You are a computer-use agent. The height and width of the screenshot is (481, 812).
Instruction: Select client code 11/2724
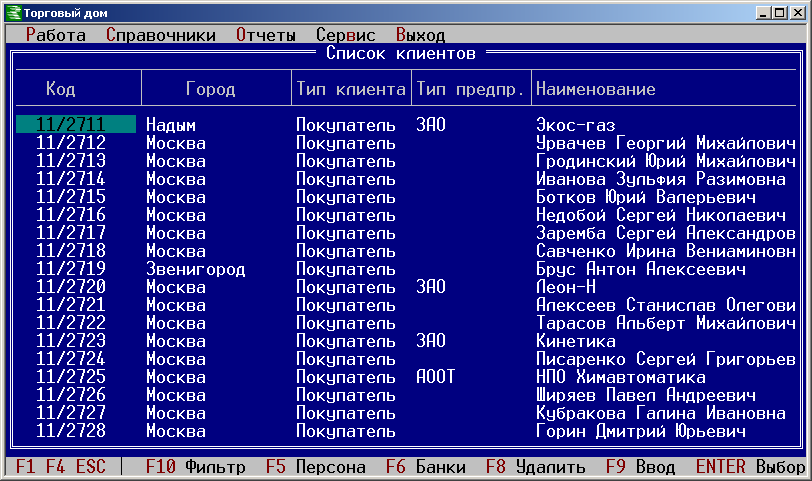tap(71, 358)
